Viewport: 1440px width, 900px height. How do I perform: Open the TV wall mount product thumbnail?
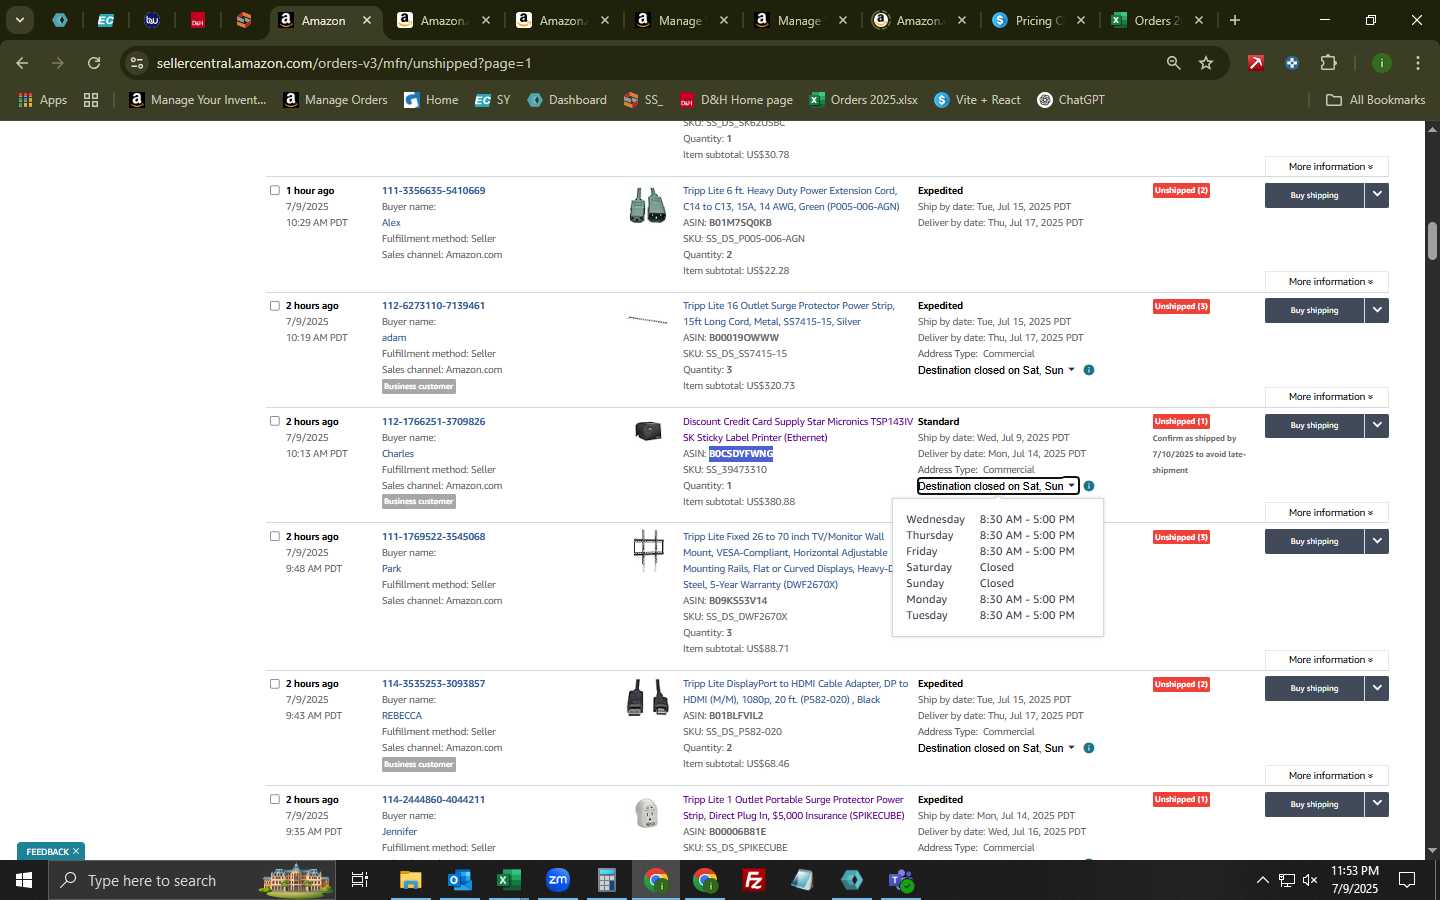pos(648,549)
